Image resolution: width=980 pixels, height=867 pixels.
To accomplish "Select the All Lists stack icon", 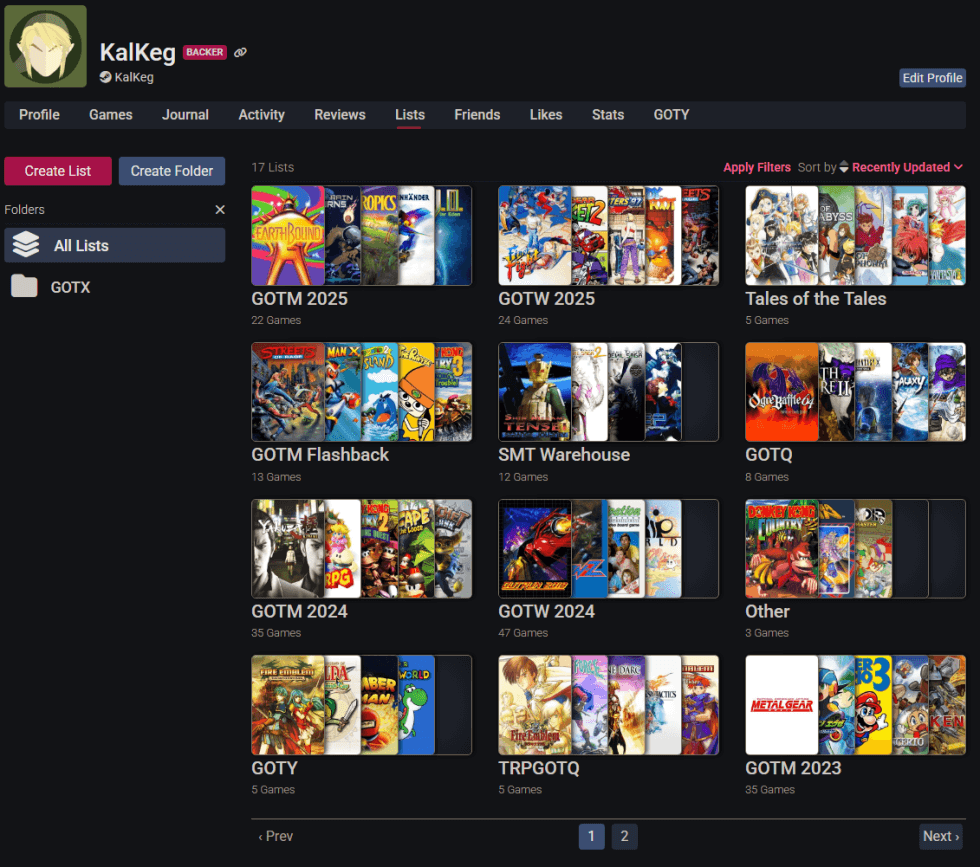I will (x=26, y=245).
